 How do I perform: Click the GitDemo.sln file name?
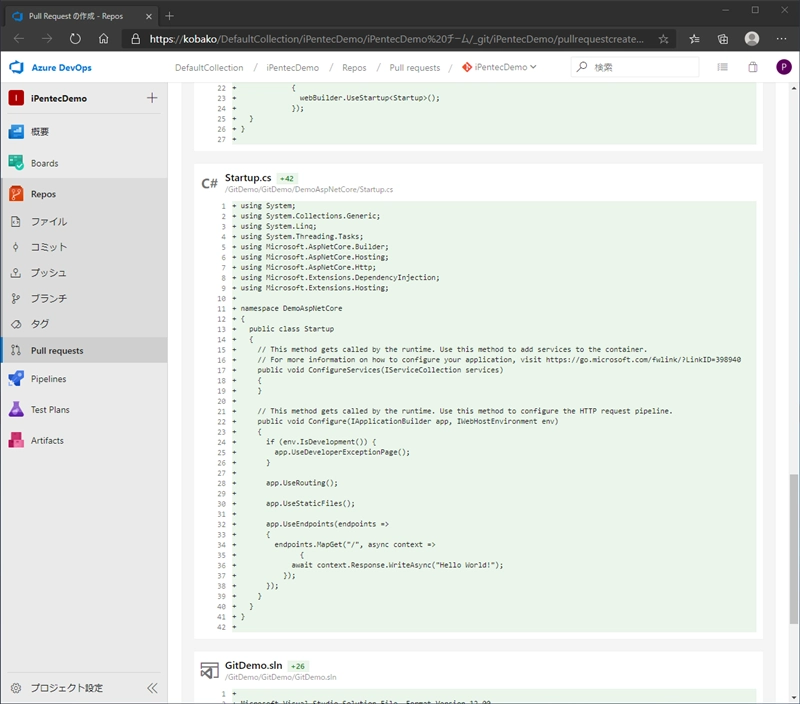coord(254,665)
